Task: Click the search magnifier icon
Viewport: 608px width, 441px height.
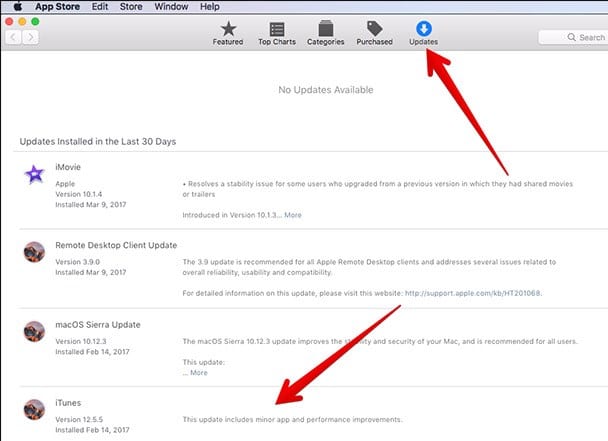Action: point(571,37)
